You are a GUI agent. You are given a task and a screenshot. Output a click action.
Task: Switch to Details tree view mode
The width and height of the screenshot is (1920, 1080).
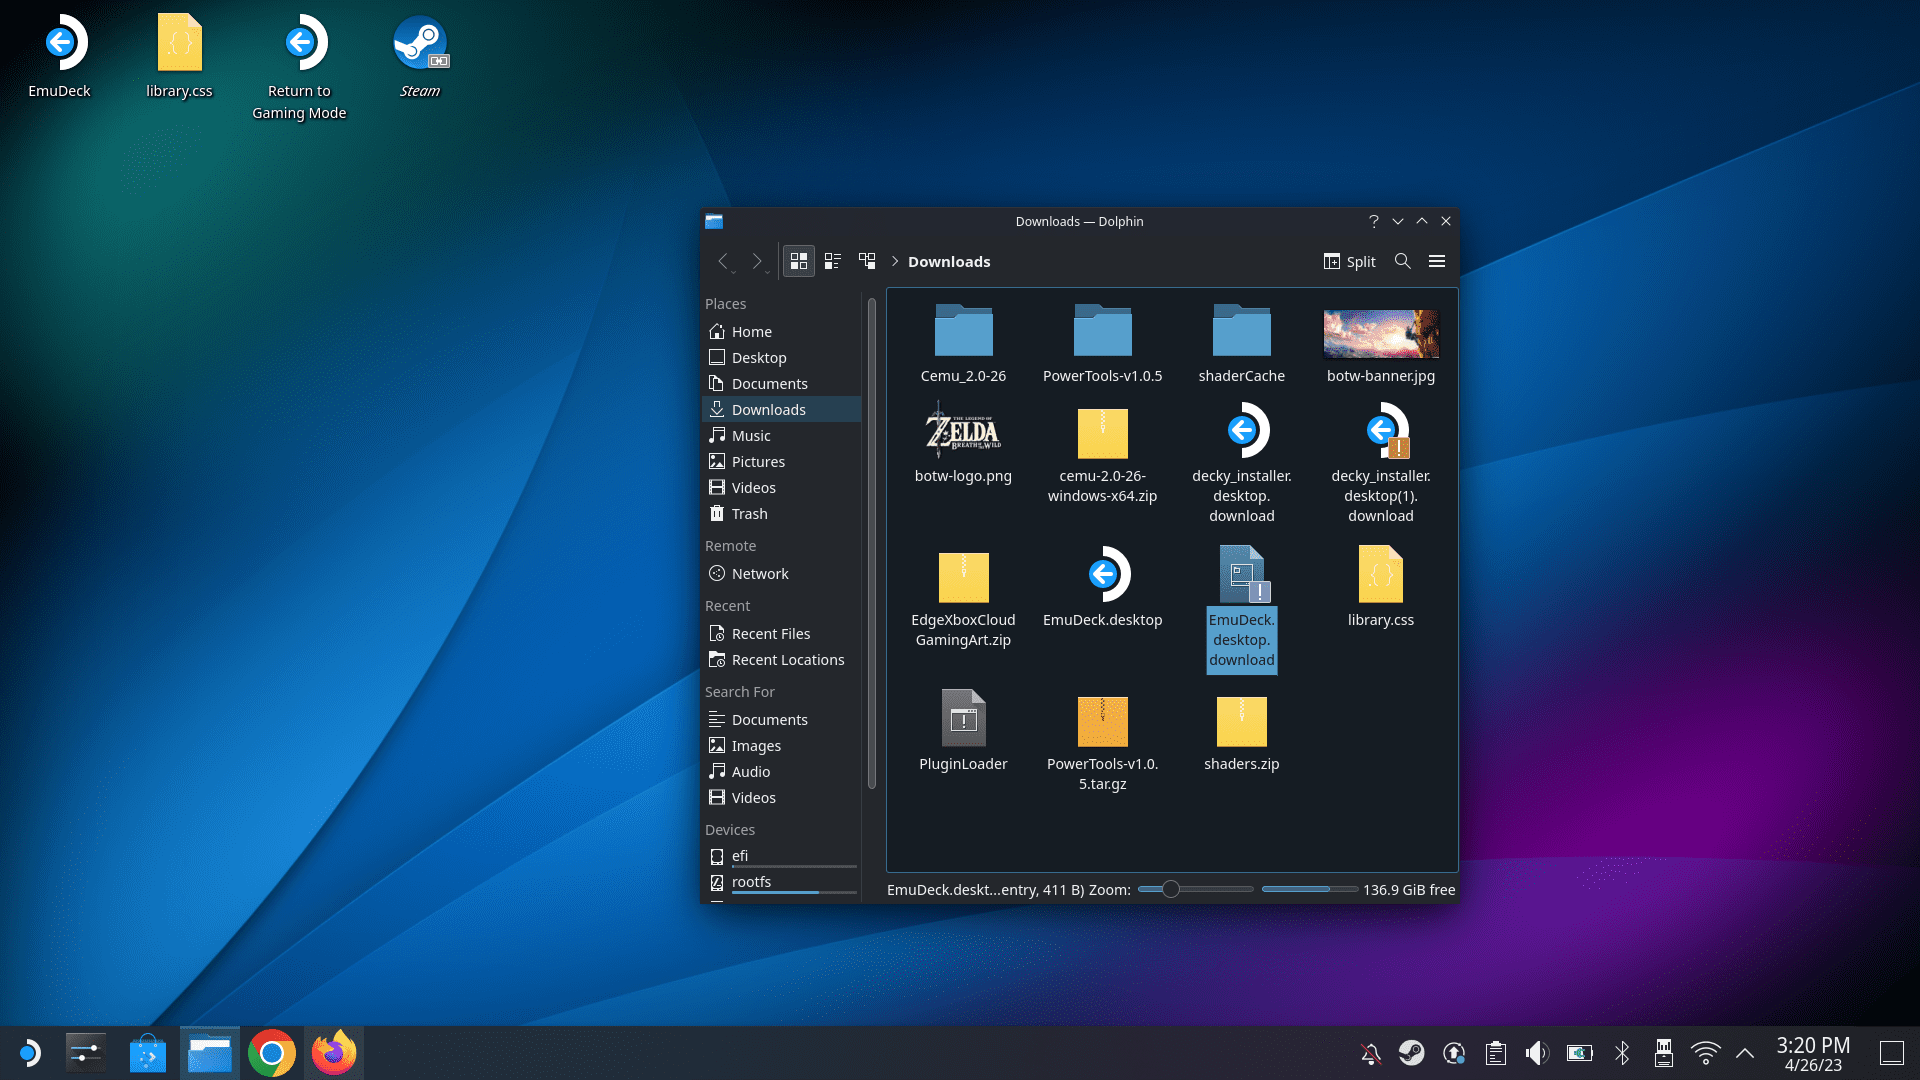pyautogui.click(x=867, y=261)
